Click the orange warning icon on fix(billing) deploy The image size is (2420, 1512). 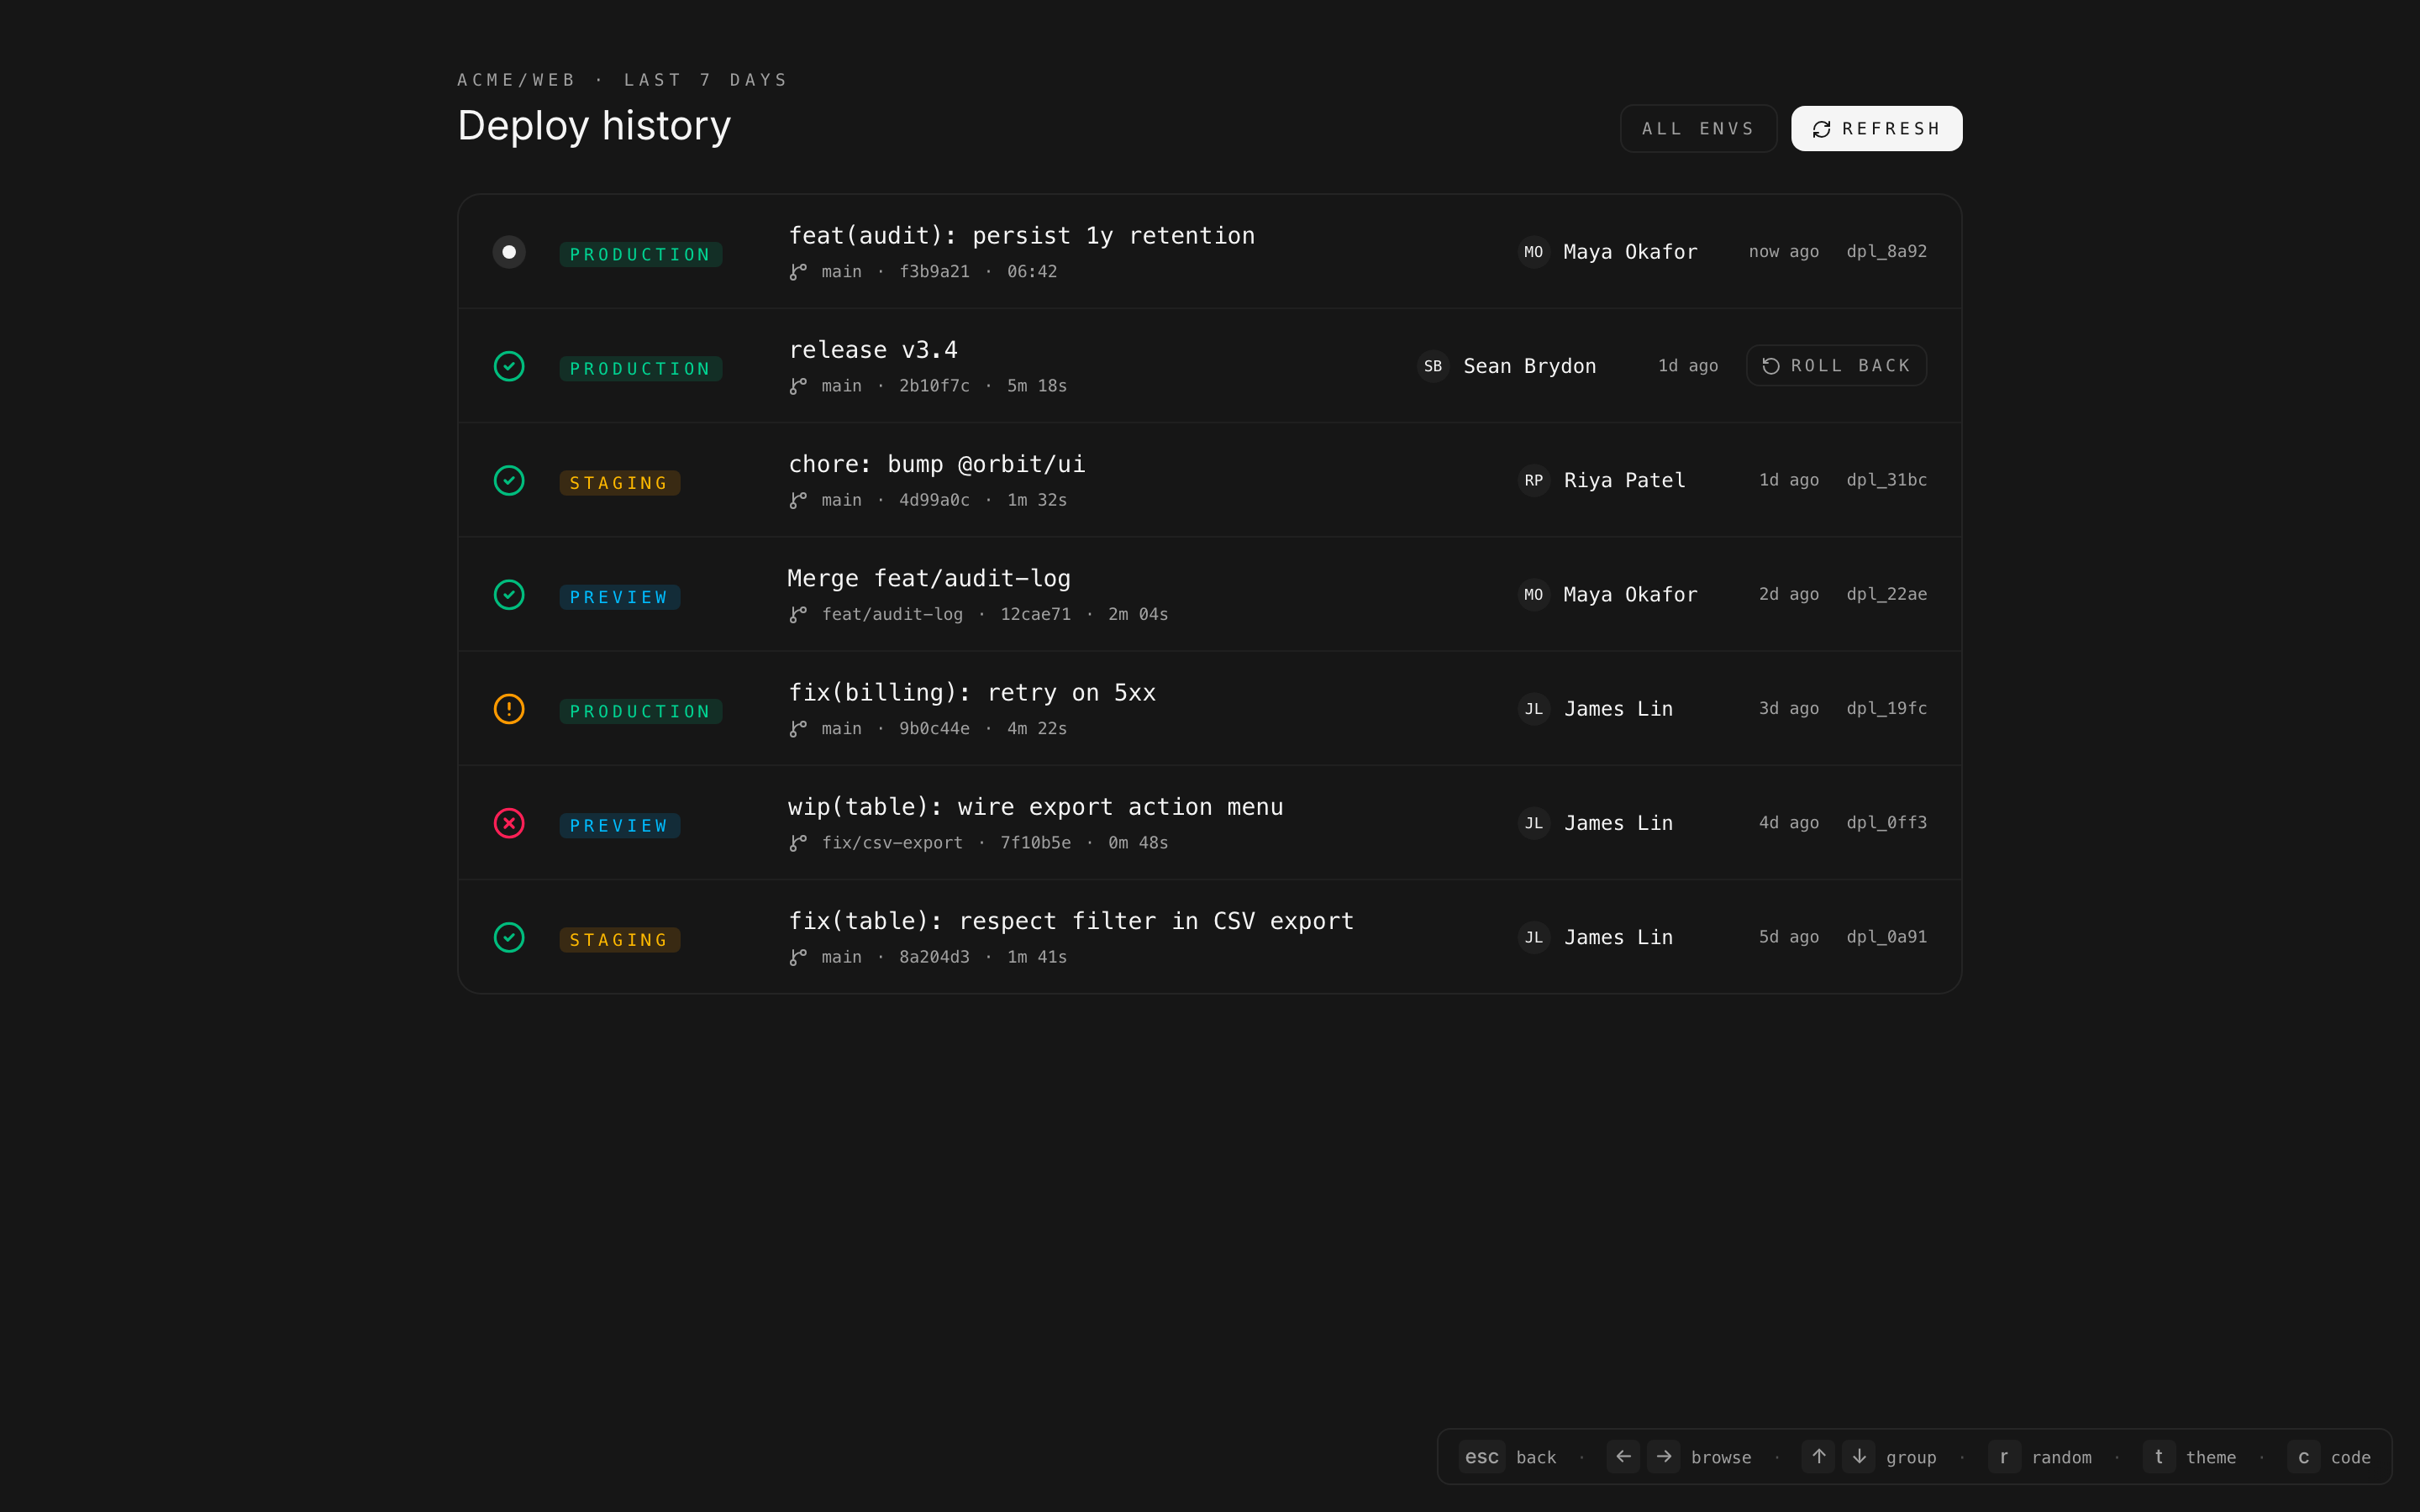(509, 709)
